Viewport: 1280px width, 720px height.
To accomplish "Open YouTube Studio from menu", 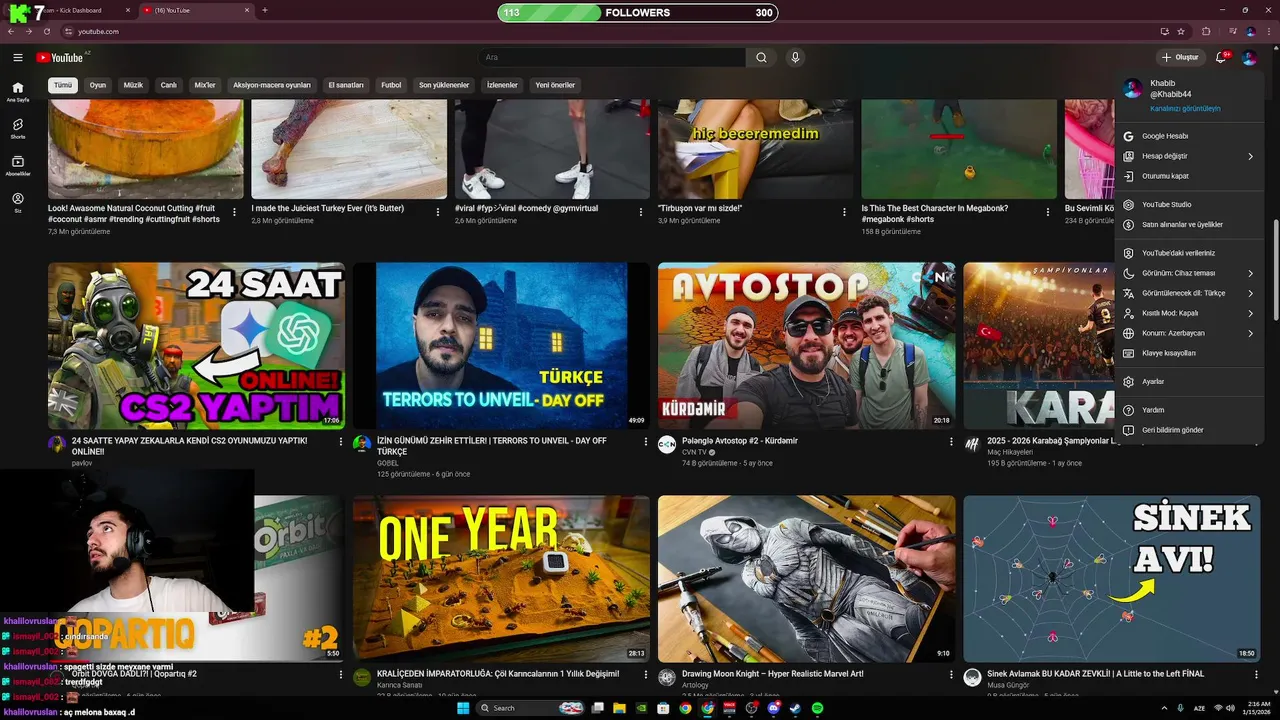I will pyautogui.click(x=1189, y=204).
